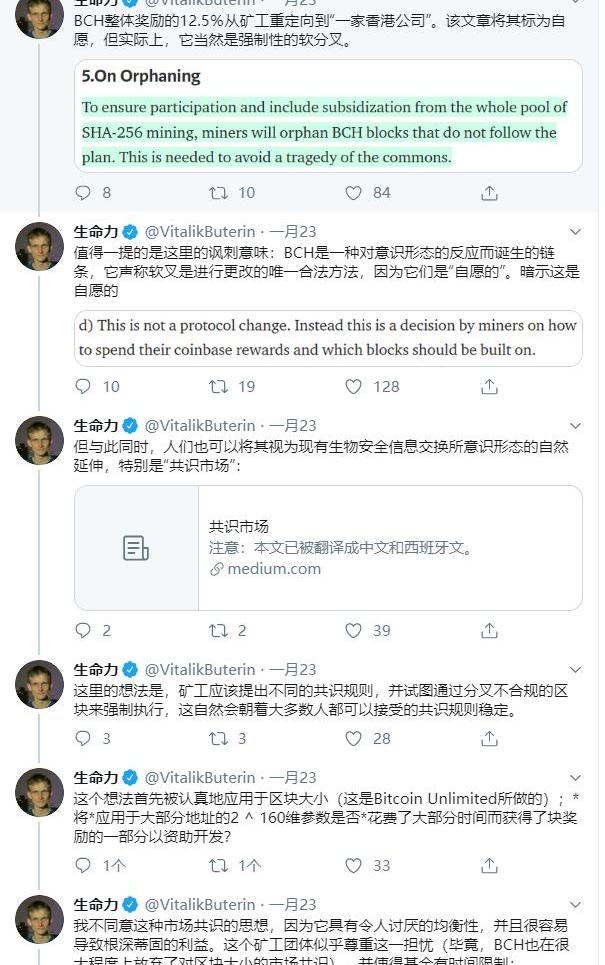Click the avatar beside the 共识市场 tweet
Screen dimensions: 605x965
[x=40, y=441]
